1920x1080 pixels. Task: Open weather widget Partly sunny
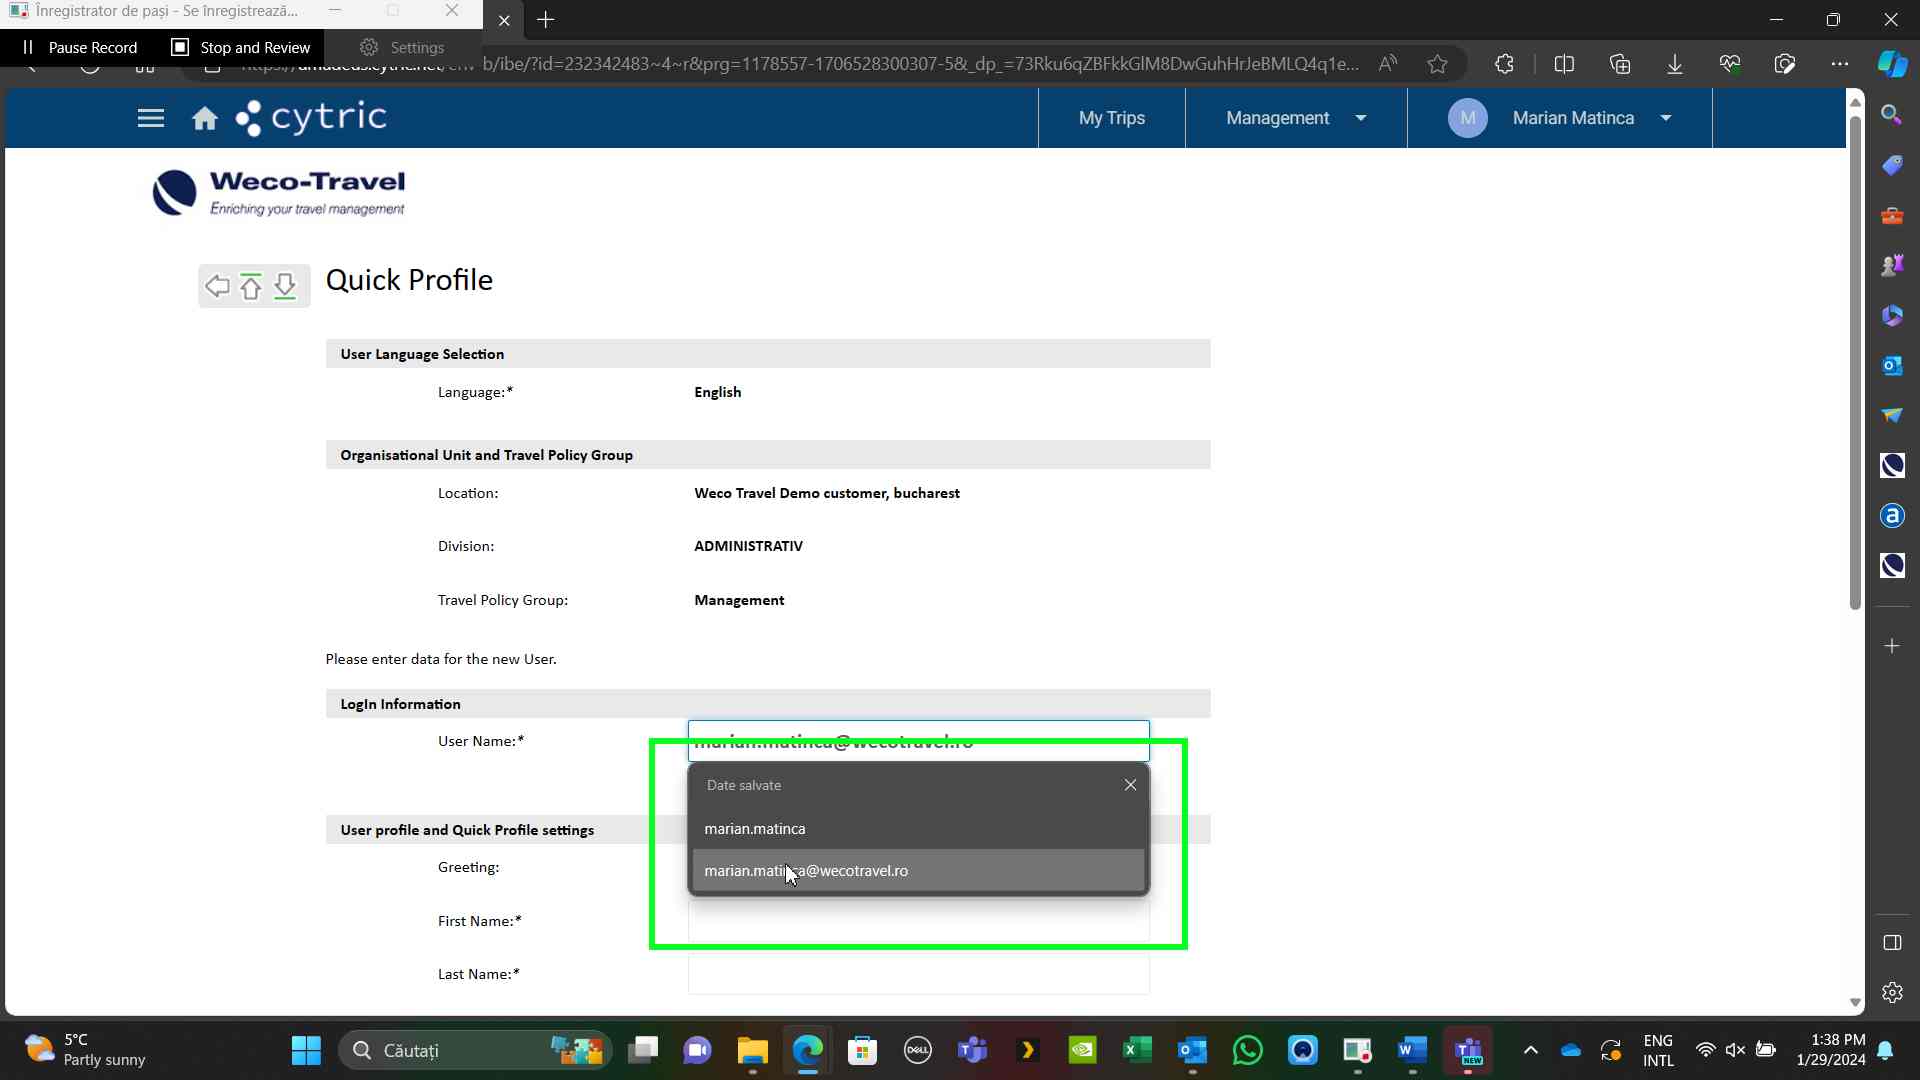[x=85, y=1050]
